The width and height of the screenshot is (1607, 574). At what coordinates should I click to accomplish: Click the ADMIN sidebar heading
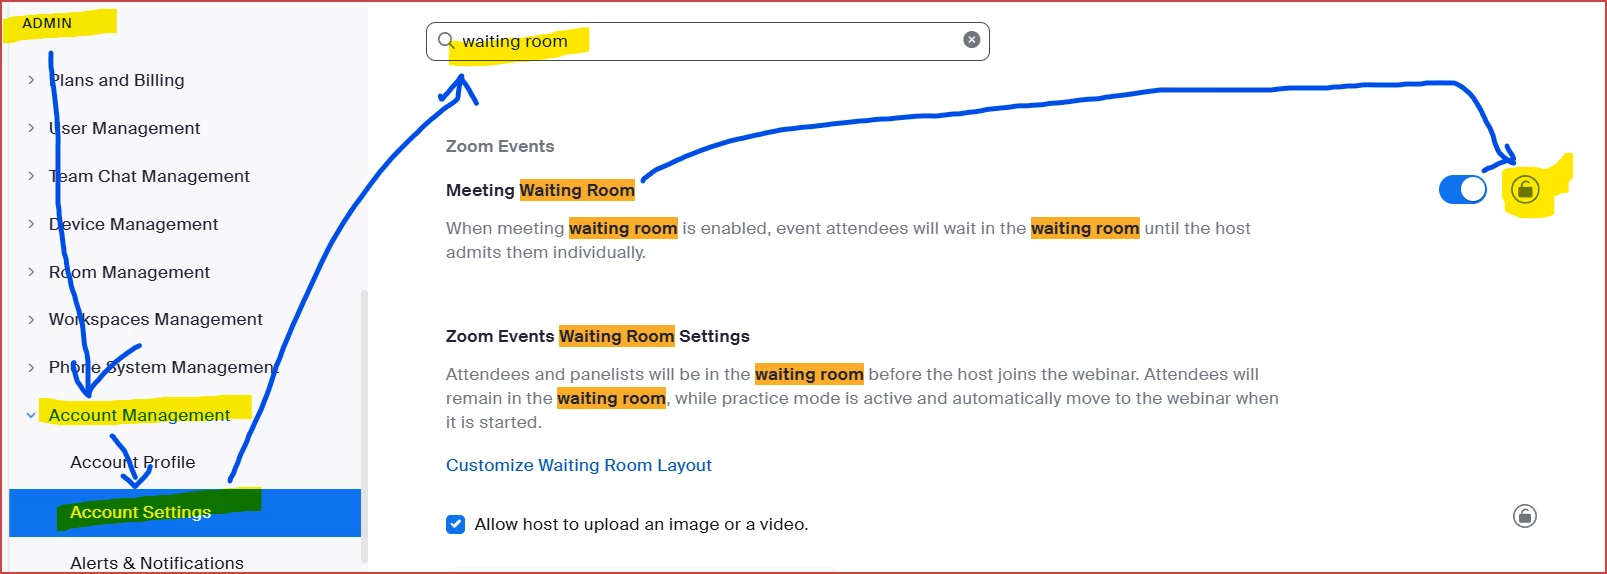click(47, 23)
